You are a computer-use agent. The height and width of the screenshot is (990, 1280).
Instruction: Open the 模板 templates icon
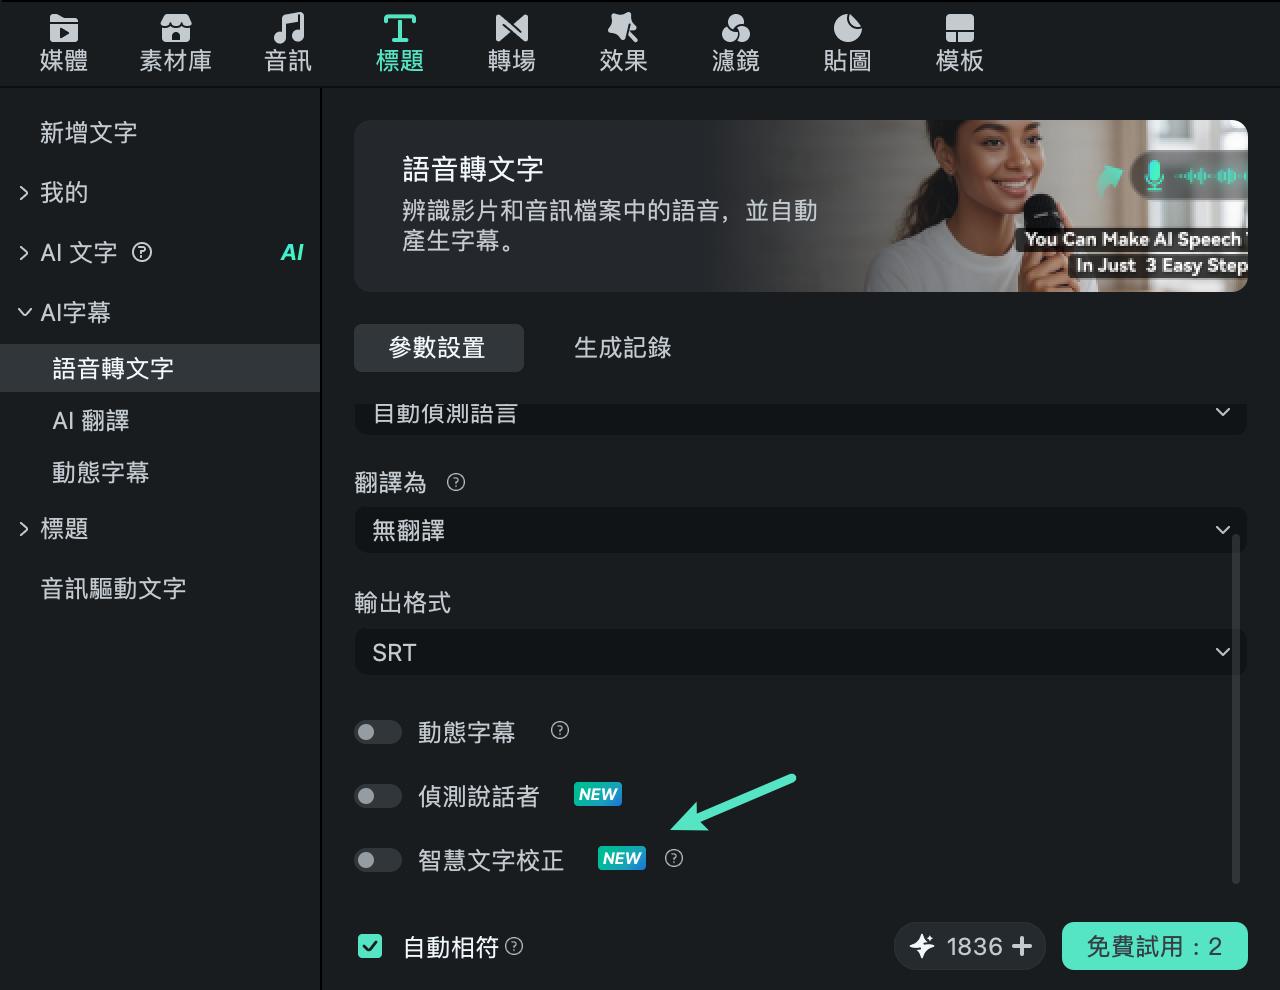(960, 29)
